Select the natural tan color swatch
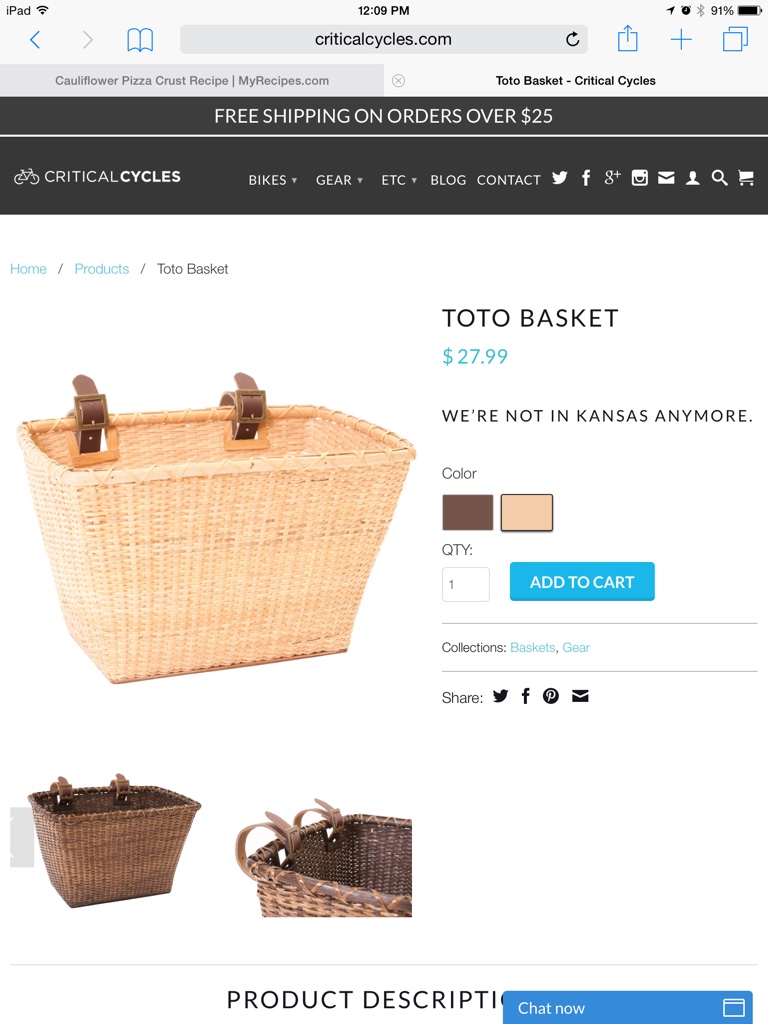 pyautogui.click(x=526, y=512)
